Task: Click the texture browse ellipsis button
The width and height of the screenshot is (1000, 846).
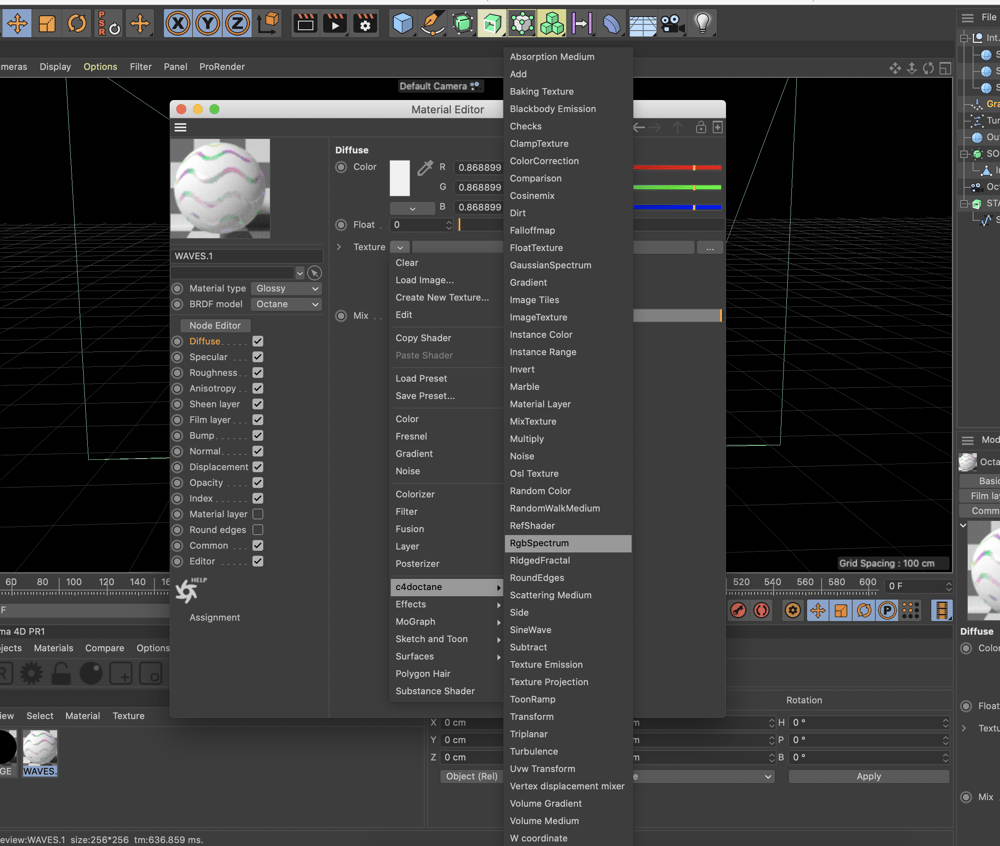Action: point(710,247)
